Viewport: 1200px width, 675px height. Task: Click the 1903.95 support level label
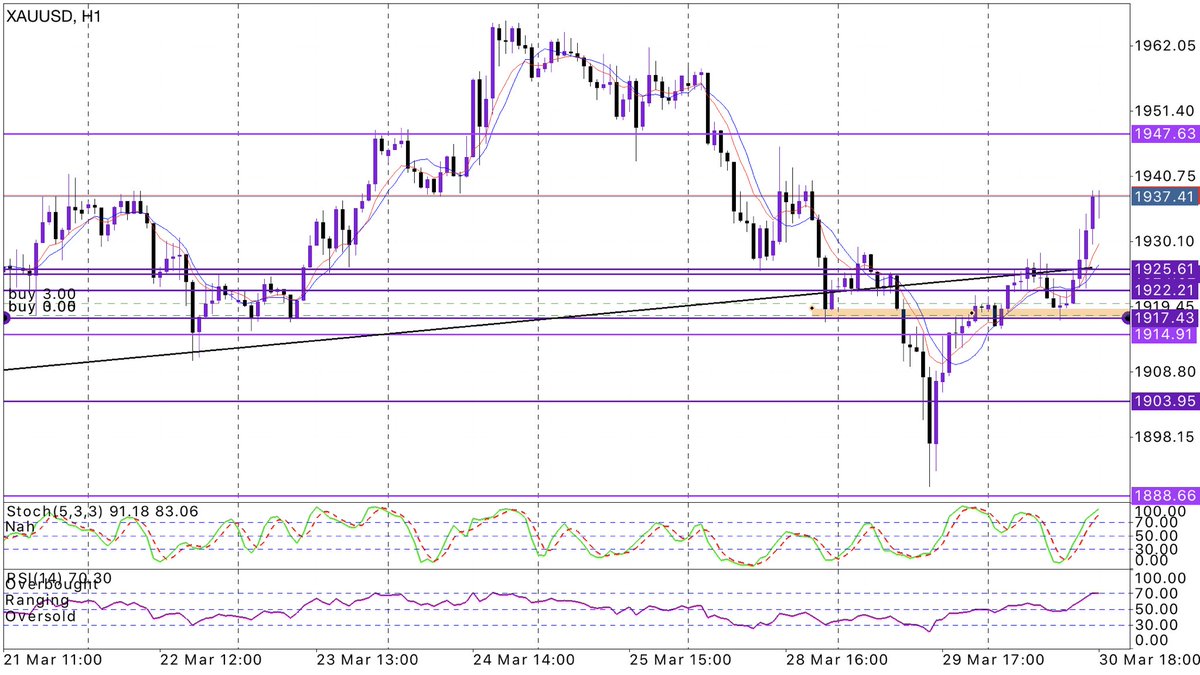pyautogui.click(x=1164, y=401)
